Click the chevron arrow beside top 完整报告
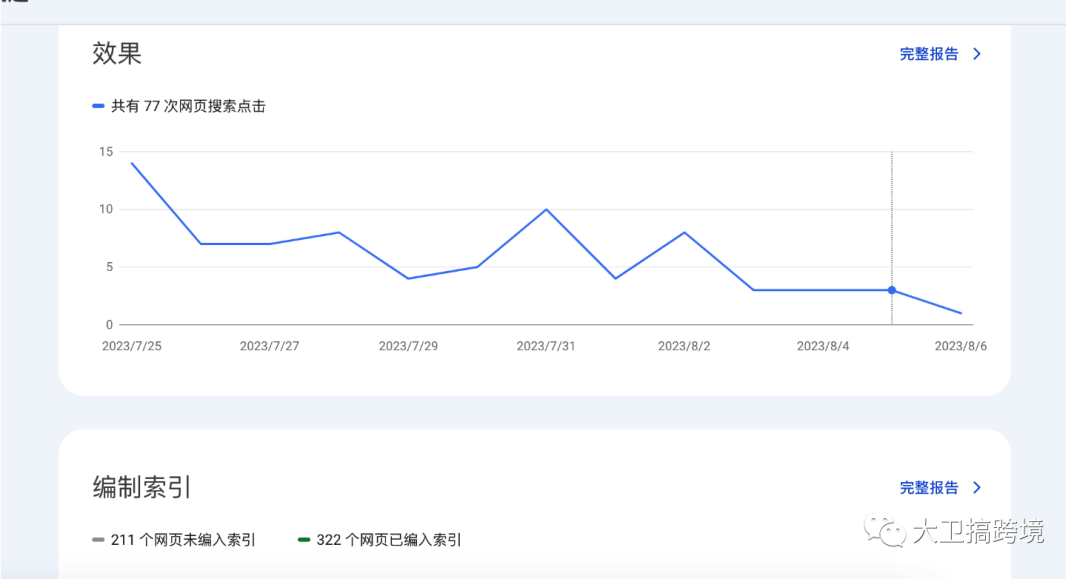Viewport: 1080px width, 579px height. point(977,54)
